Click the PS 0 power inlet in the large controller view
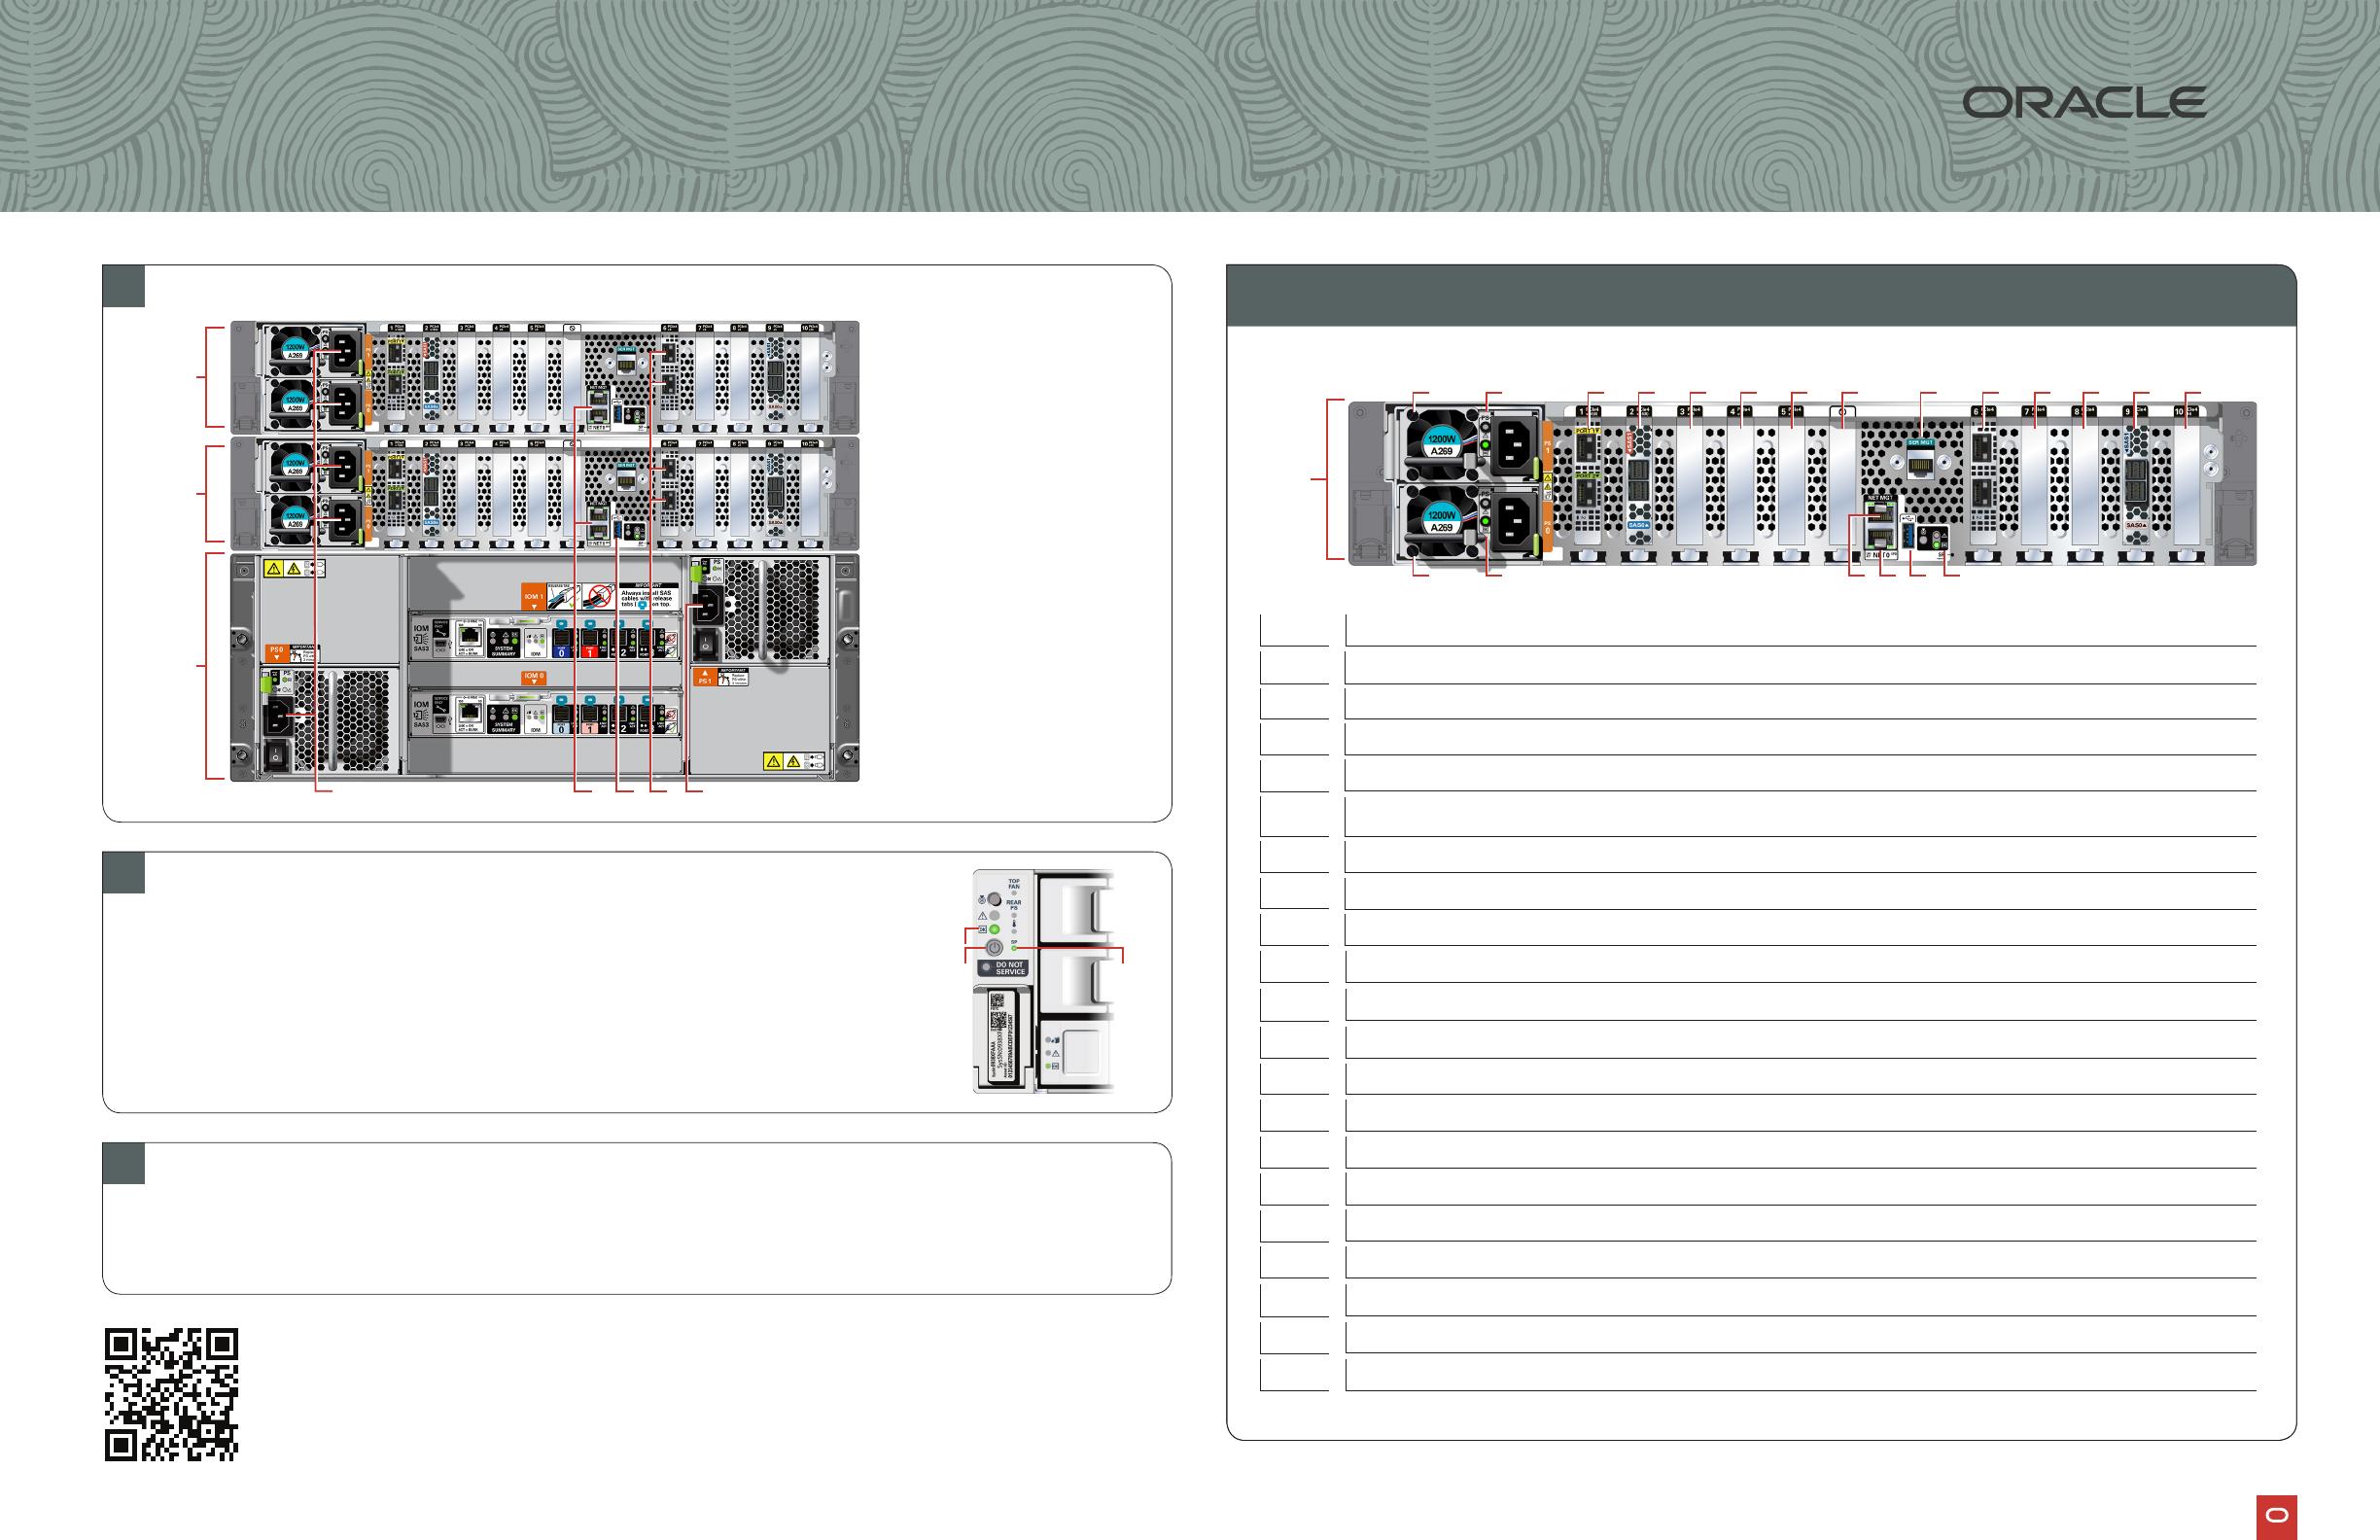 click(1514, 521)
